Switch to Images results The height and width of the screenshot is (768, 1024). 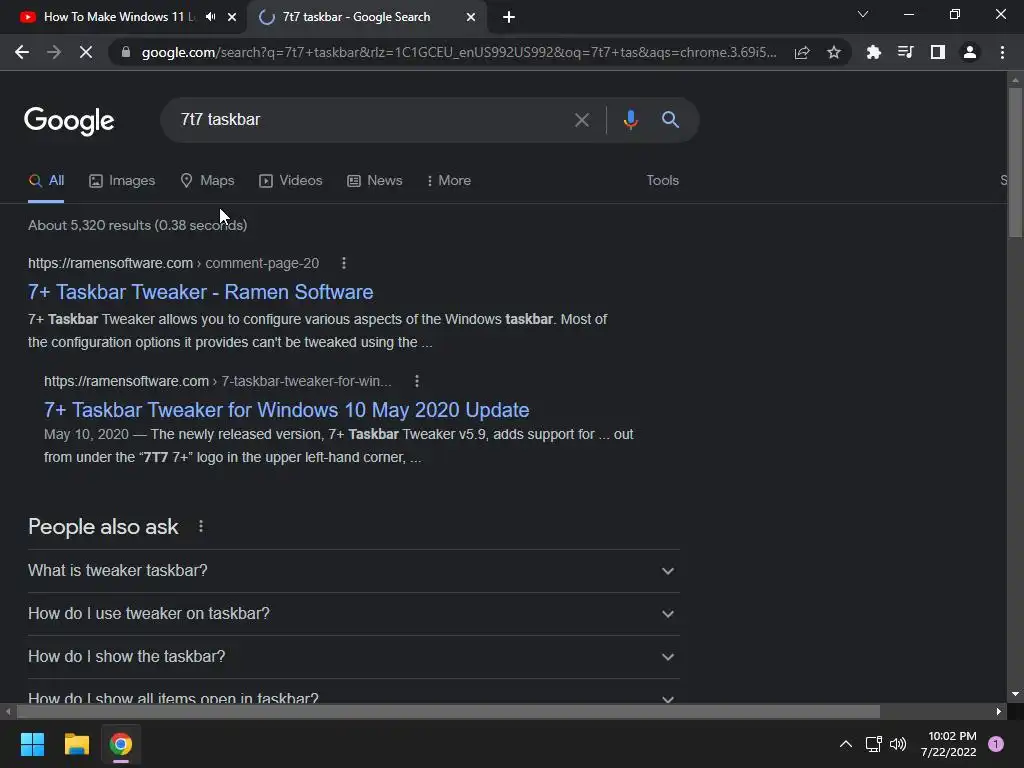tap(122, 181)
